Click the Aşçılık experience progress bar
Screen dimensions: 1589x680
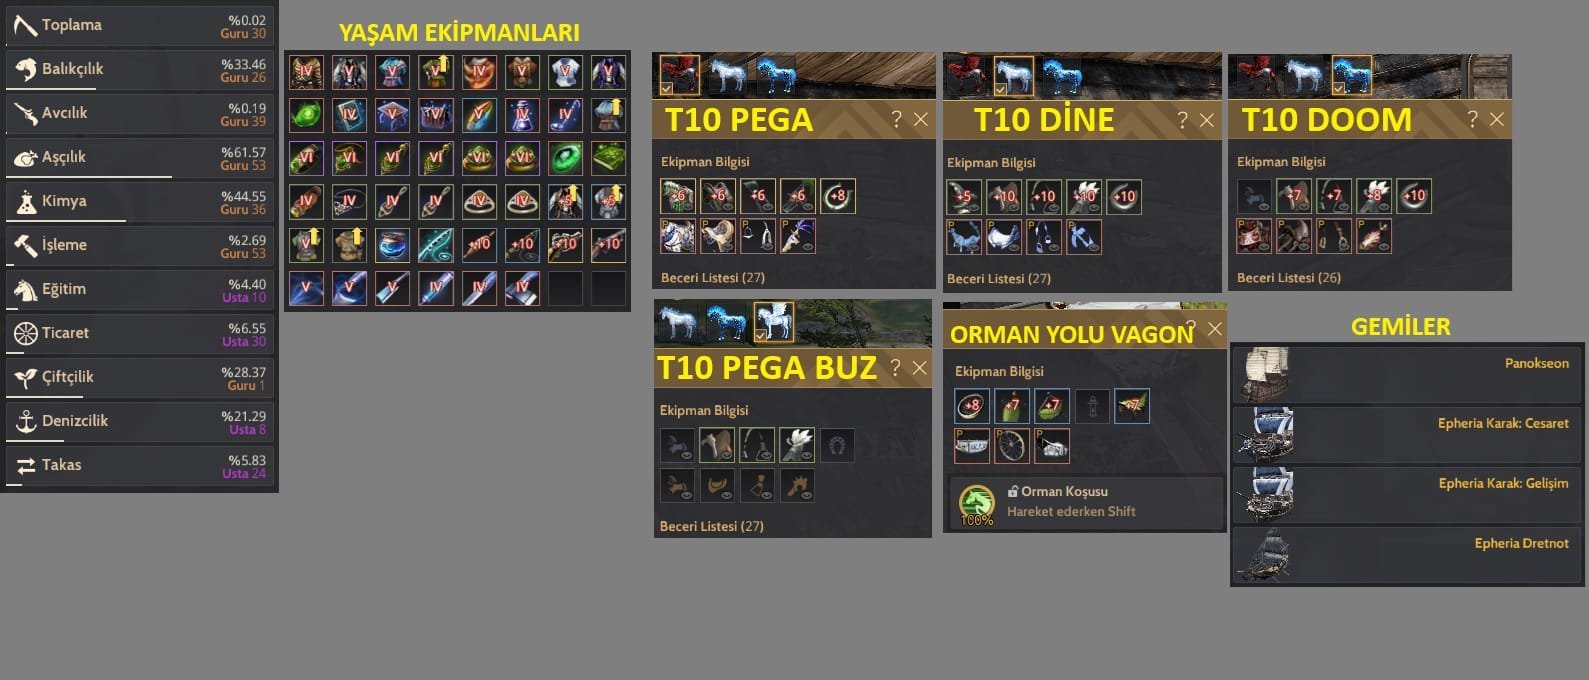(x=89, y=177)
